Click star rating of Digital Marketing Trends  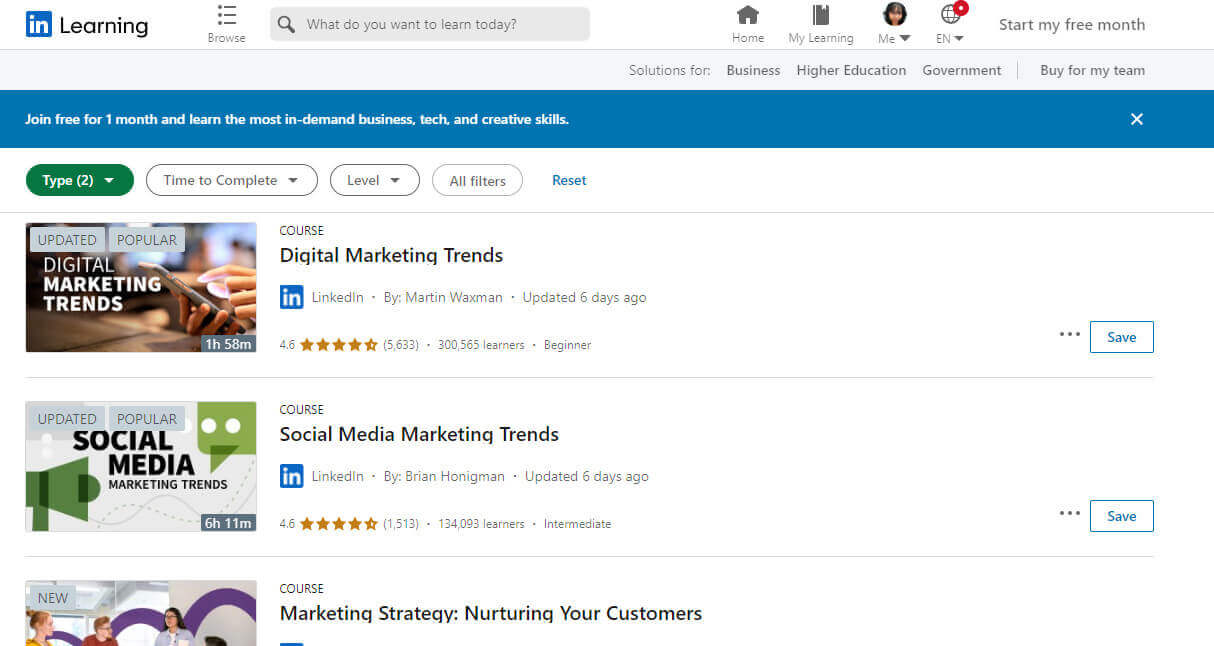point(338,345)
